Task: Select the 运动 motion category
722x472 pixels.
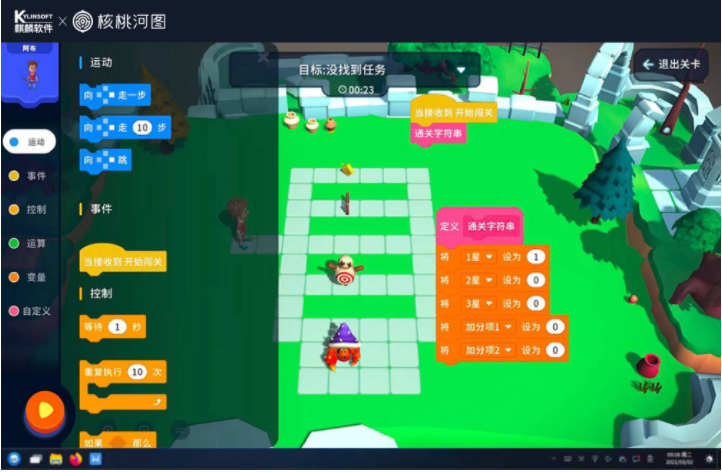Action: [29, 142]
